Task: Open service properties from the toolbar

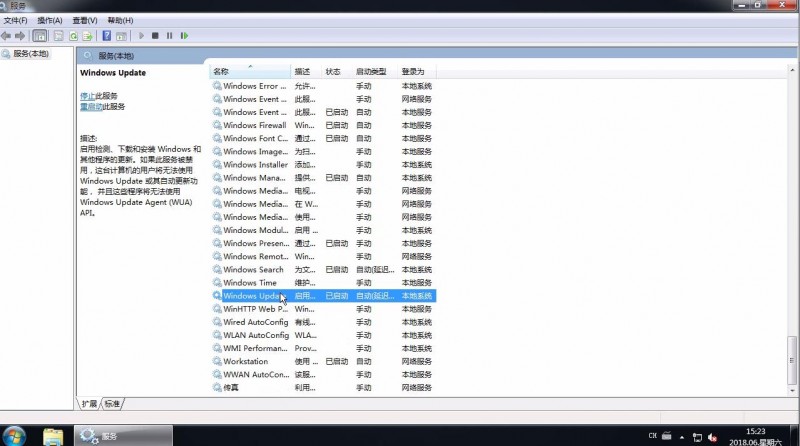Action: (x=59, y=36)
